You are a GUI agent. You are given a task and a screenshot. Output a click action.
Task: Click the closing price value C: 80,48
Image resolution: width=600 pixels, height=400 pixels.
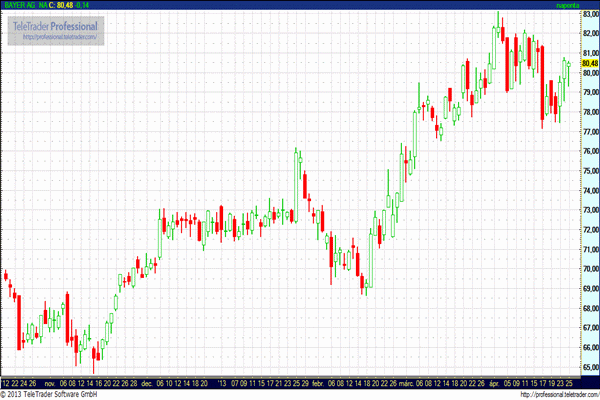click(x=60, y=5)
